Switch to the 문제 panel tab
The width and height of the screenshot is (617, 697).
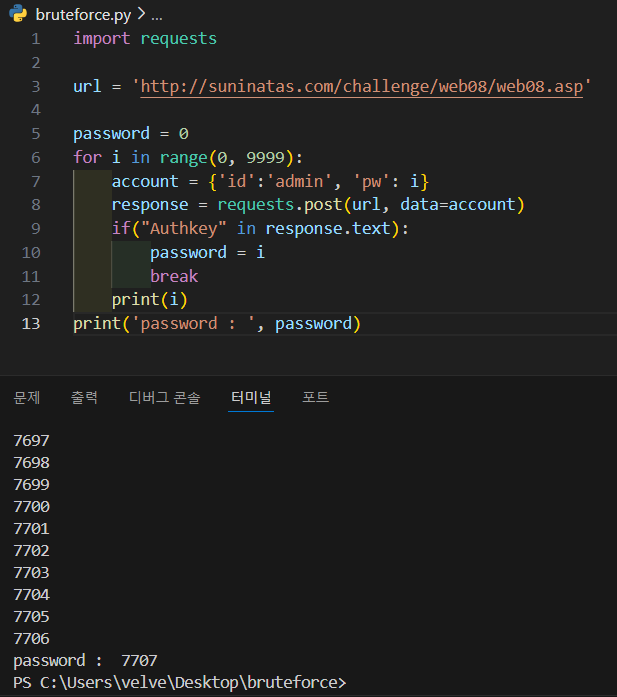pos(27,397)
